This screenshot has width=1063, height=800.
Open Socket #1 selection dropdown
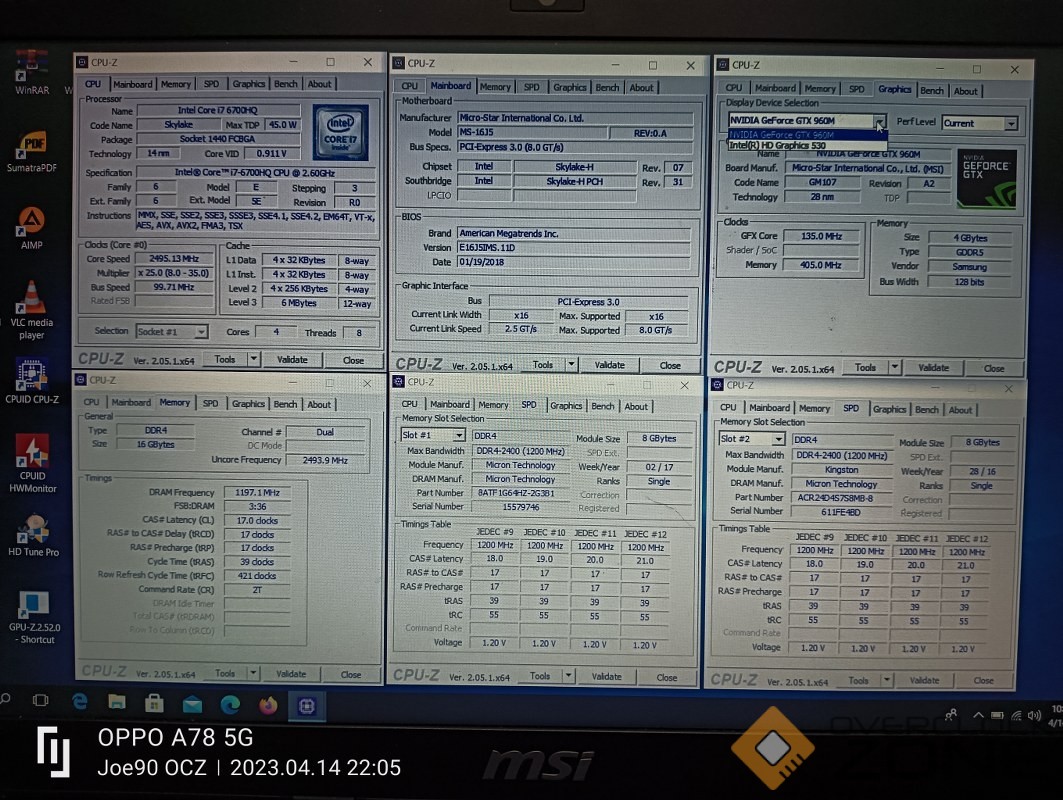click(x=201, y=332)
